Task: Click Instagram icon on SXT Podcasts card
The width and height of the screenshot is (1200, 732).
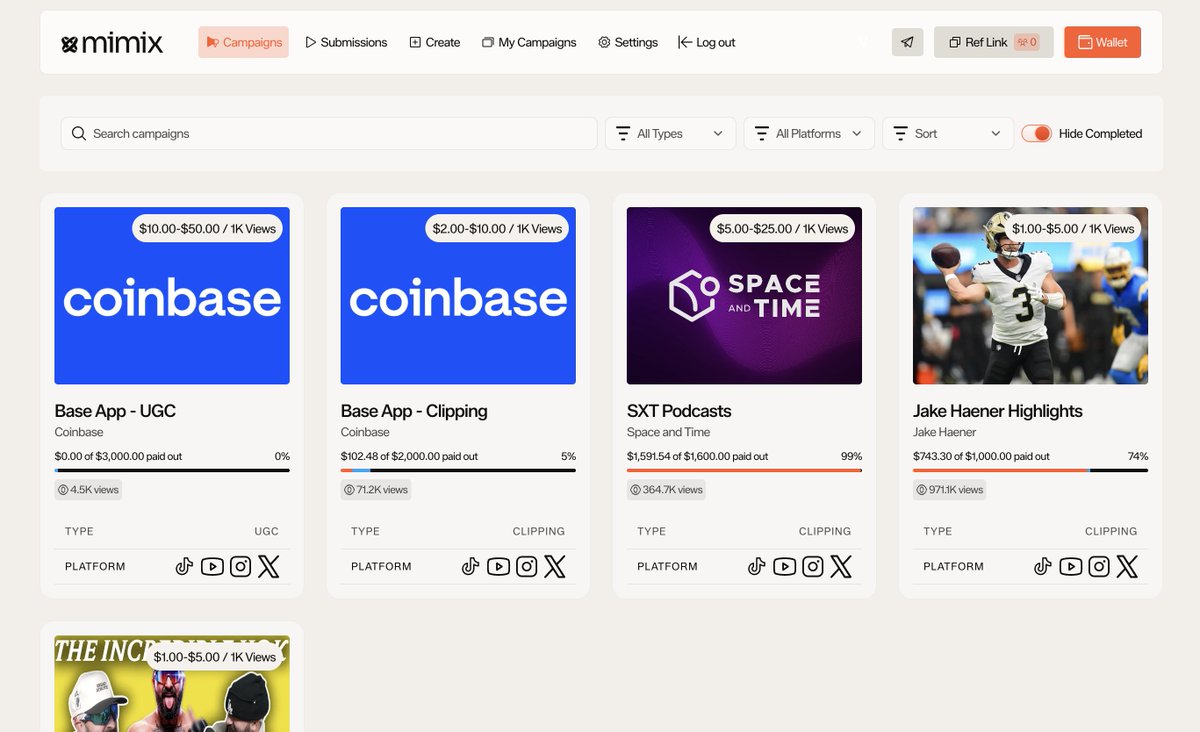Action: click(x=813, y=567)
